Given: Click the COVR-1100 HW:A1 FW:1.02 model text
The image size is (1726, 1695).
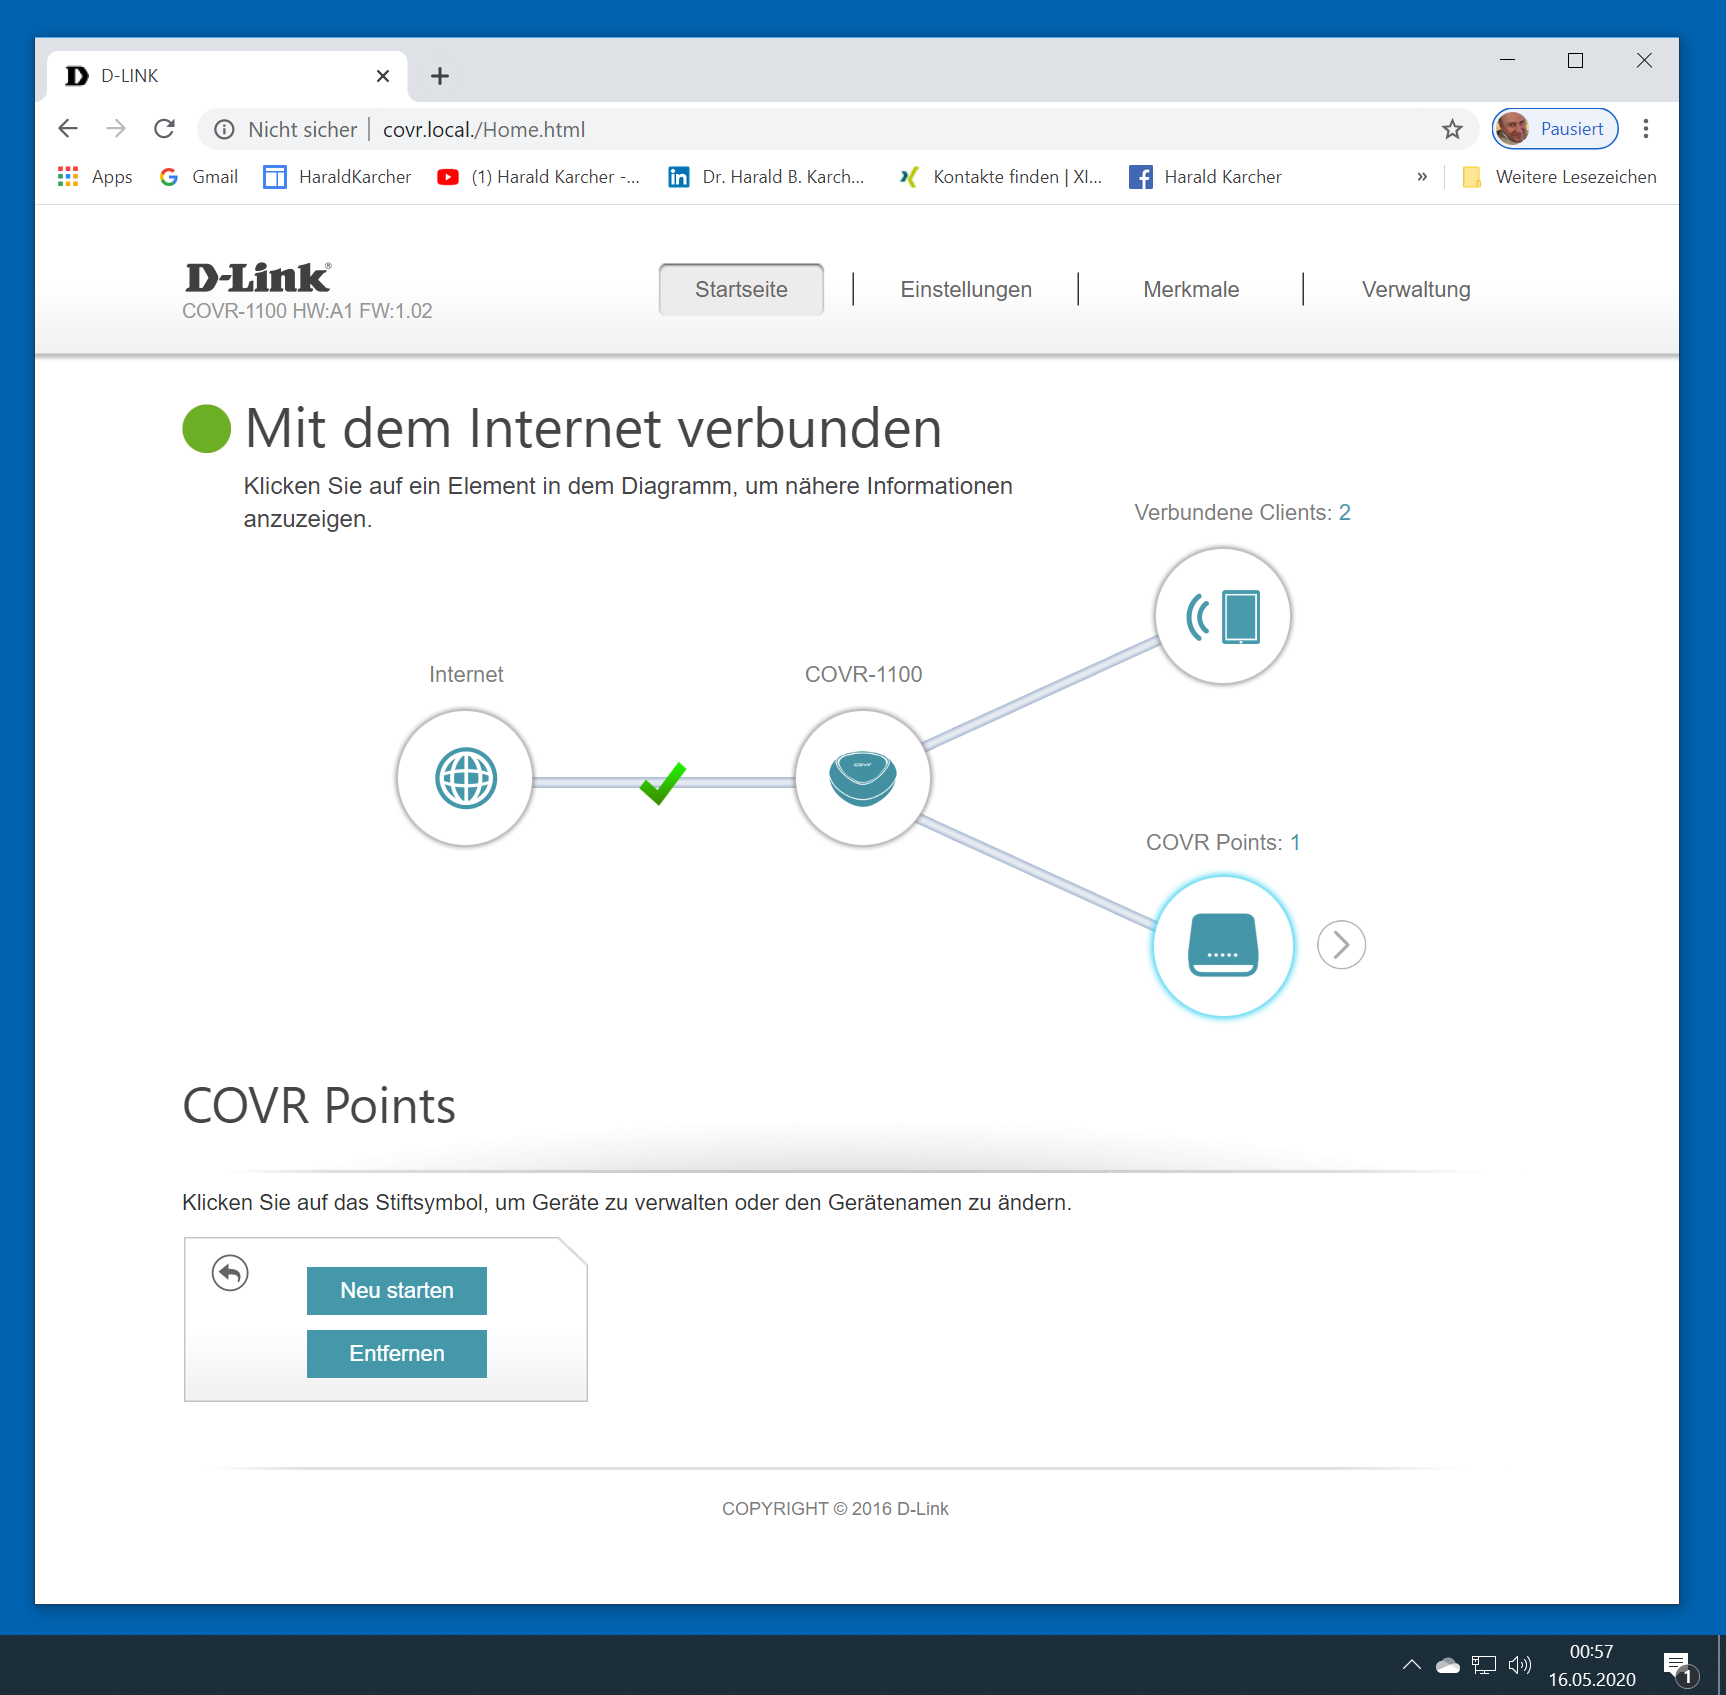Looking at the screenshot, I should click(x=307, y=311).
